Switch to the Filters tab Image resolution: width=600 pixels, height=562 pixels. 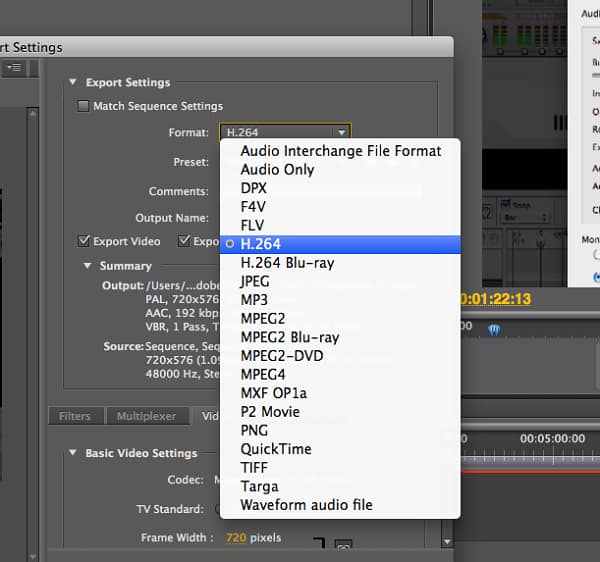click(74, 416)
